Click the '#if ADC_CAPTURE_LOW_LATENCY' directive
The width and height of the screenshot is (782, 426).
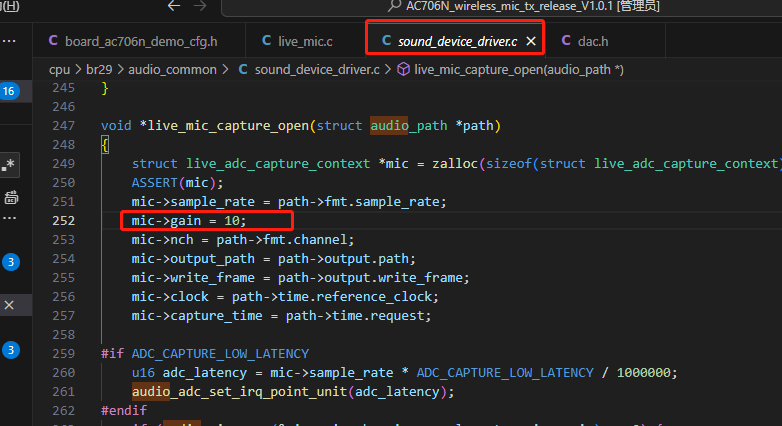pos(205,354)
